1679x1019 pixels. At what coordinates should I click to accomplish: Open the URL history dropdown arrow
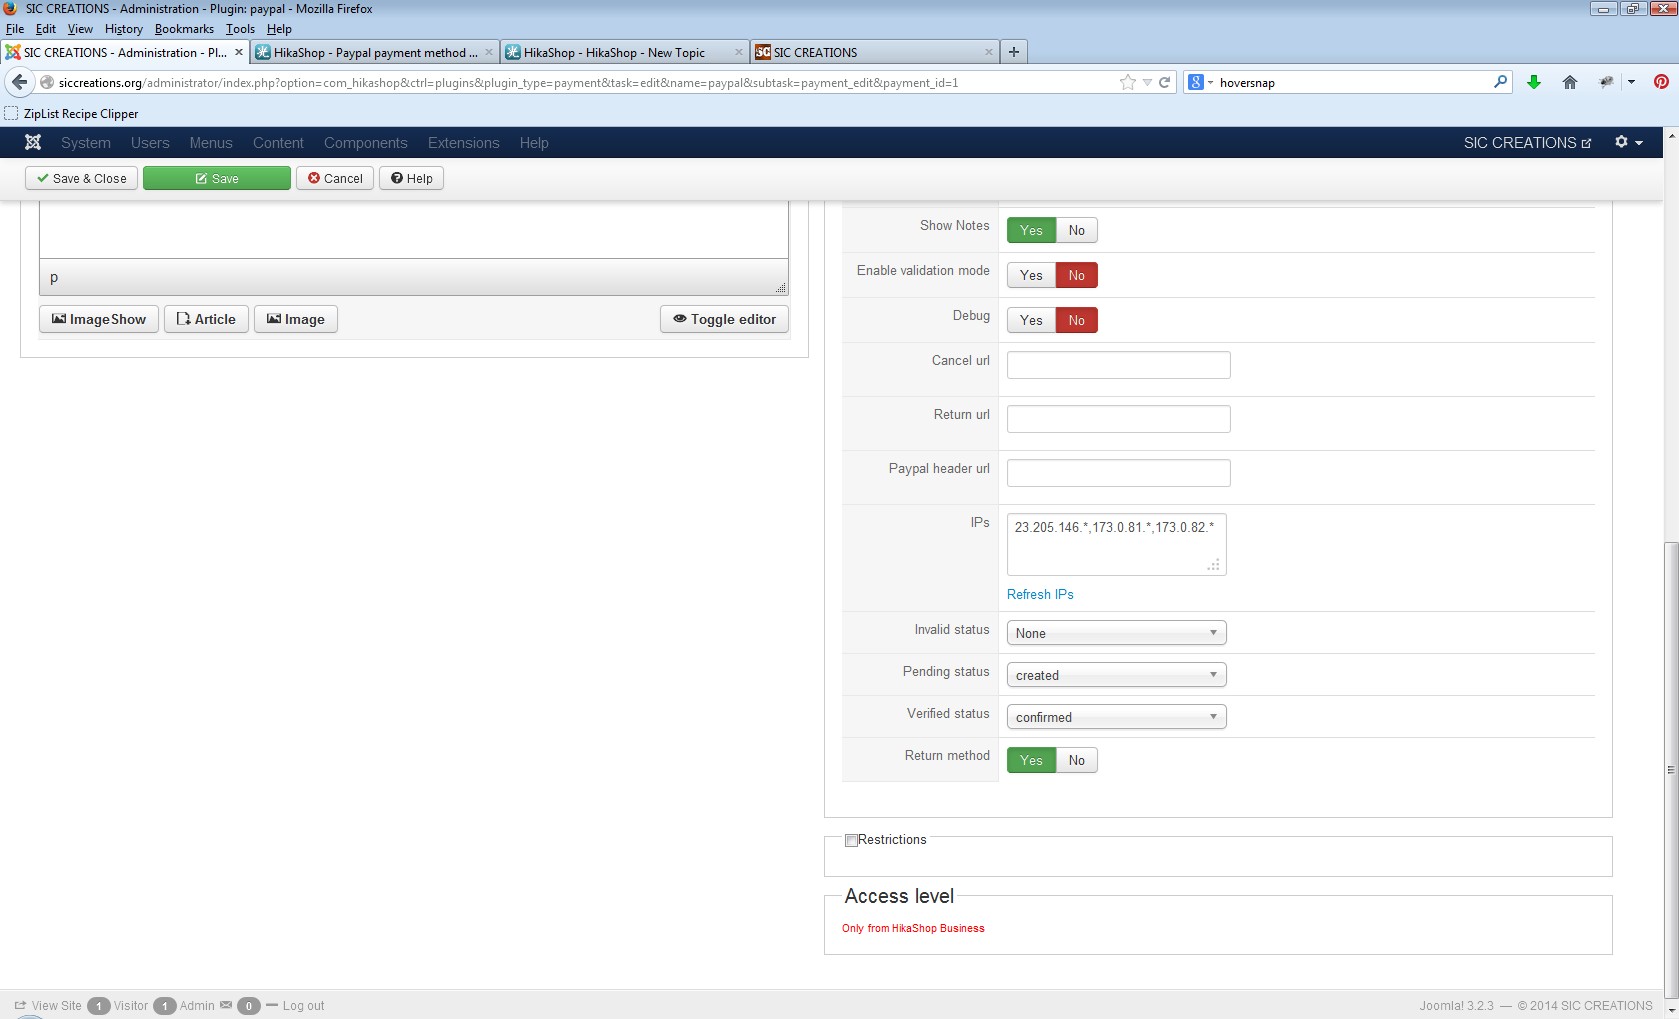pos(1147,83)
